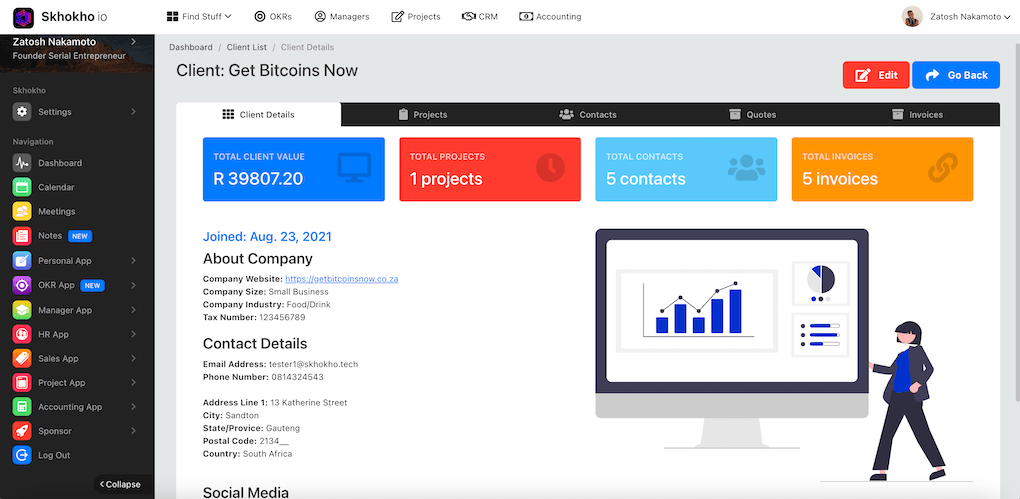Screen dimensions: 1020x499
Task: Open the Dashboard pulse icon
Action: coord(22,163)
